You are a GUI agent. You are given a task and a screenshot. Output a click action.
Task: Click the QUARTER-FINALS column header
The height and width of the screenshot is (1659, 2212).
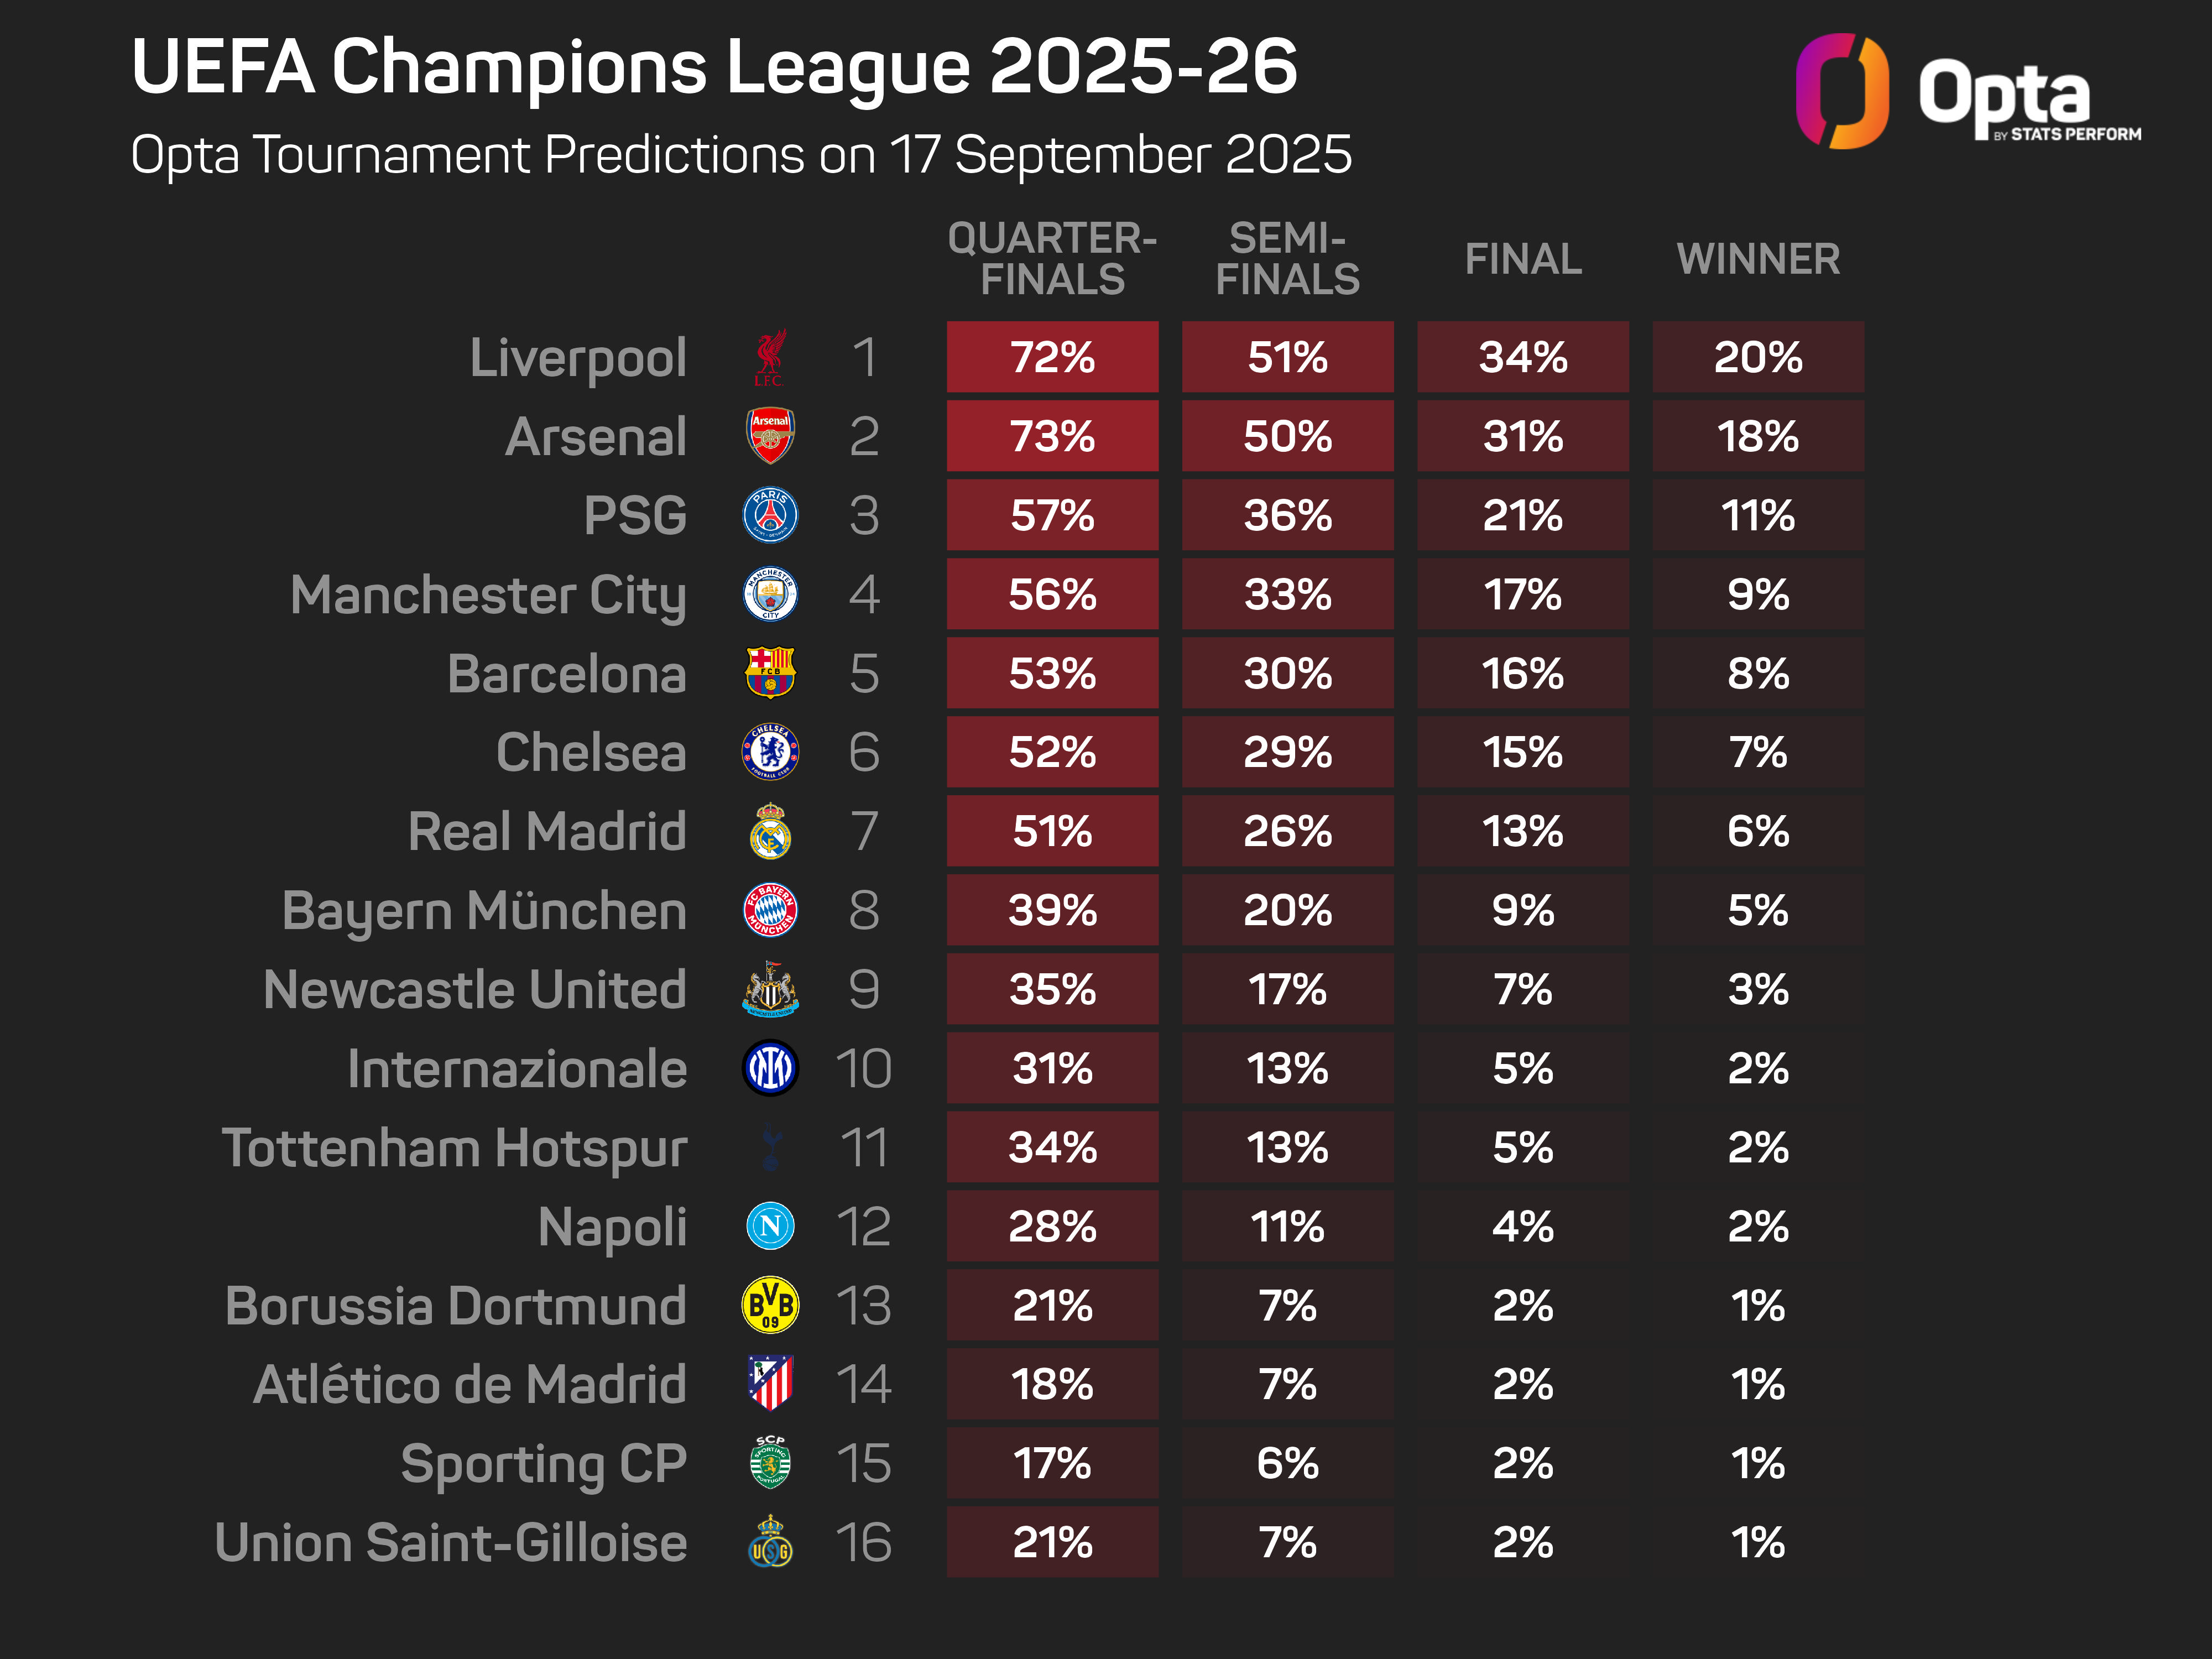pyautogui.click(x=1052, y=259)
